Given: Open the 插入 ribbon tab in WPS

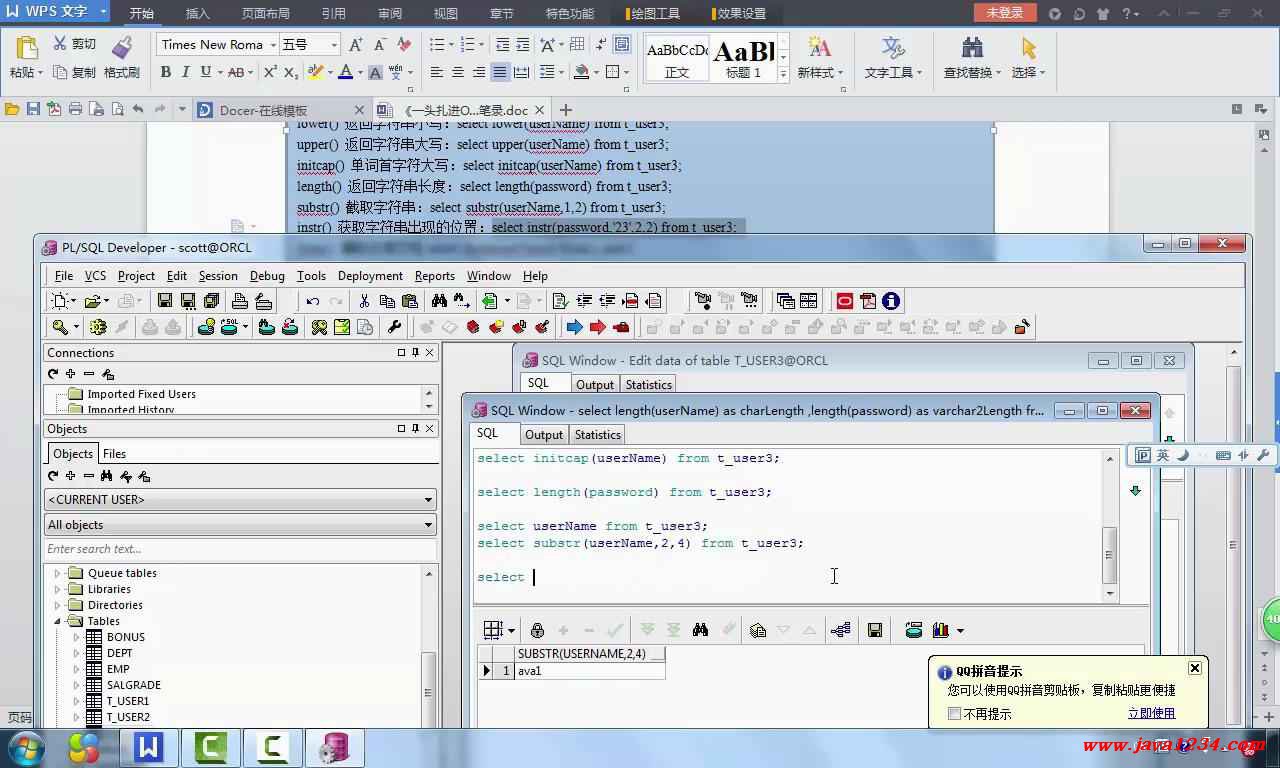Looking at the screenshot, I should click(198, 13).
